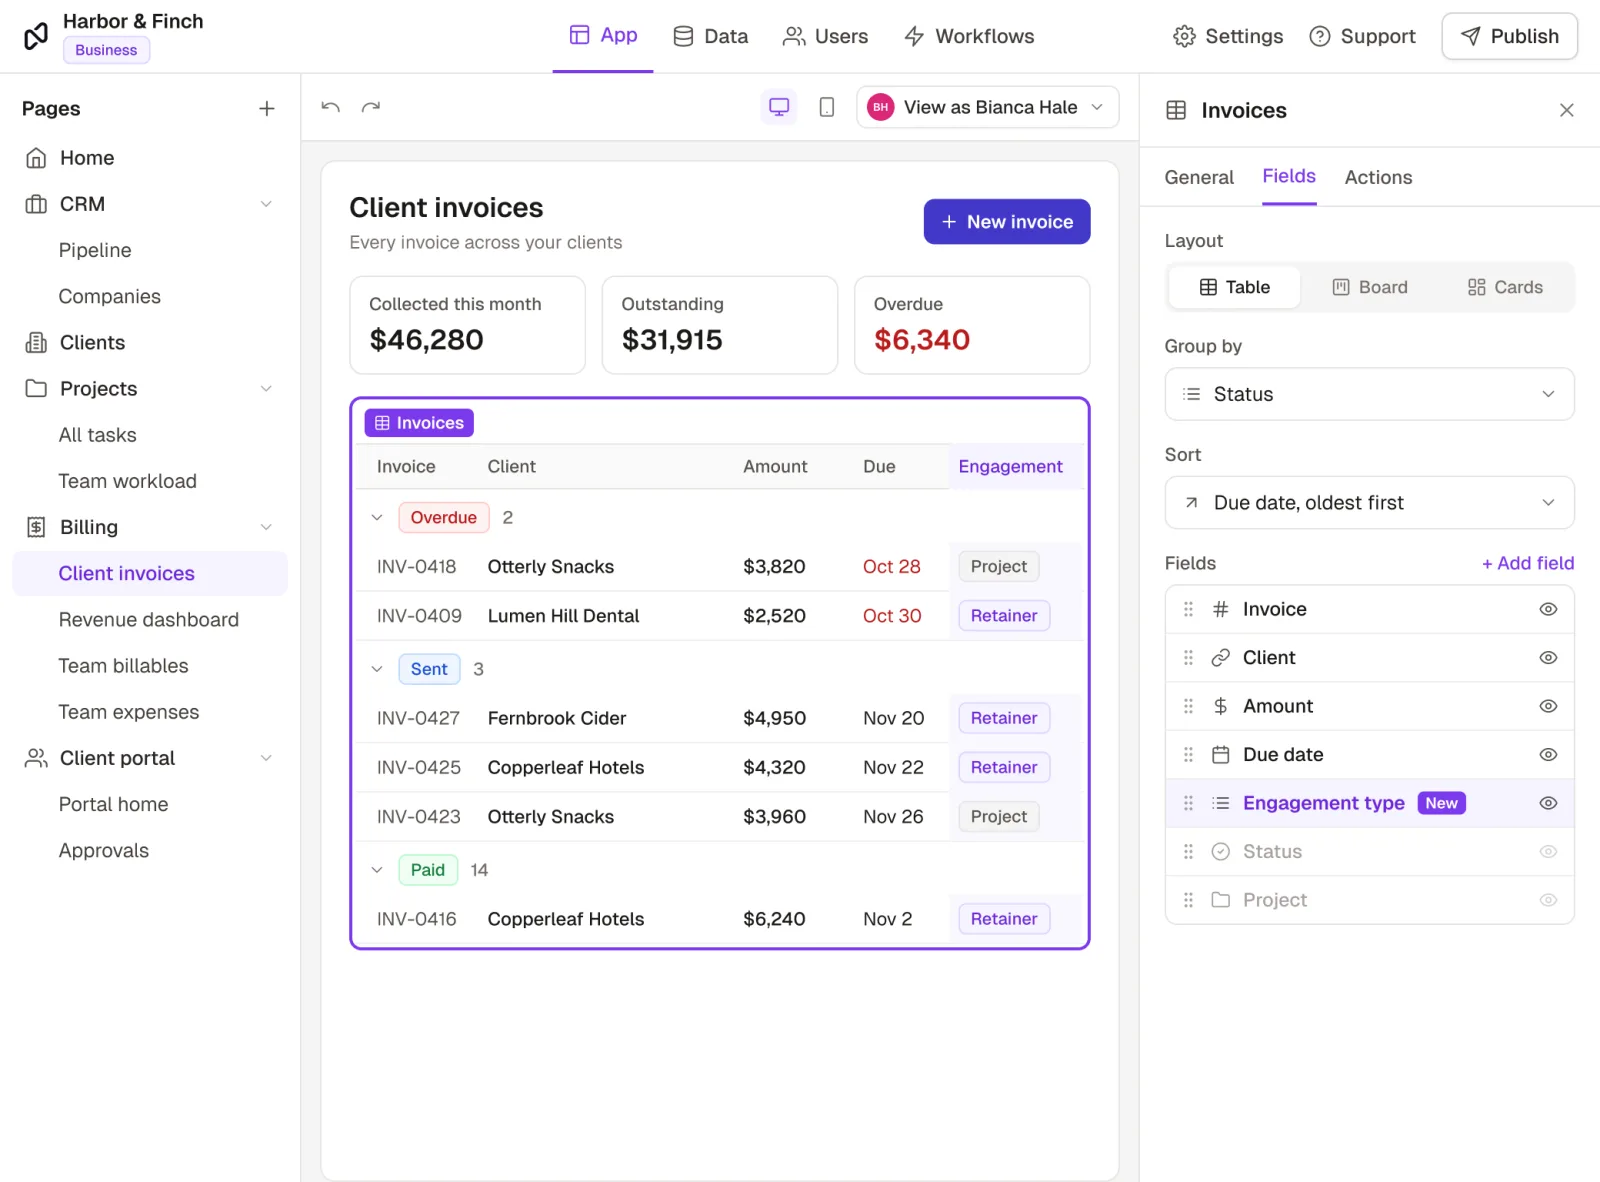Collapse the Overdue group in table
Screen dimensions: 1600x1182
[377, 518]
